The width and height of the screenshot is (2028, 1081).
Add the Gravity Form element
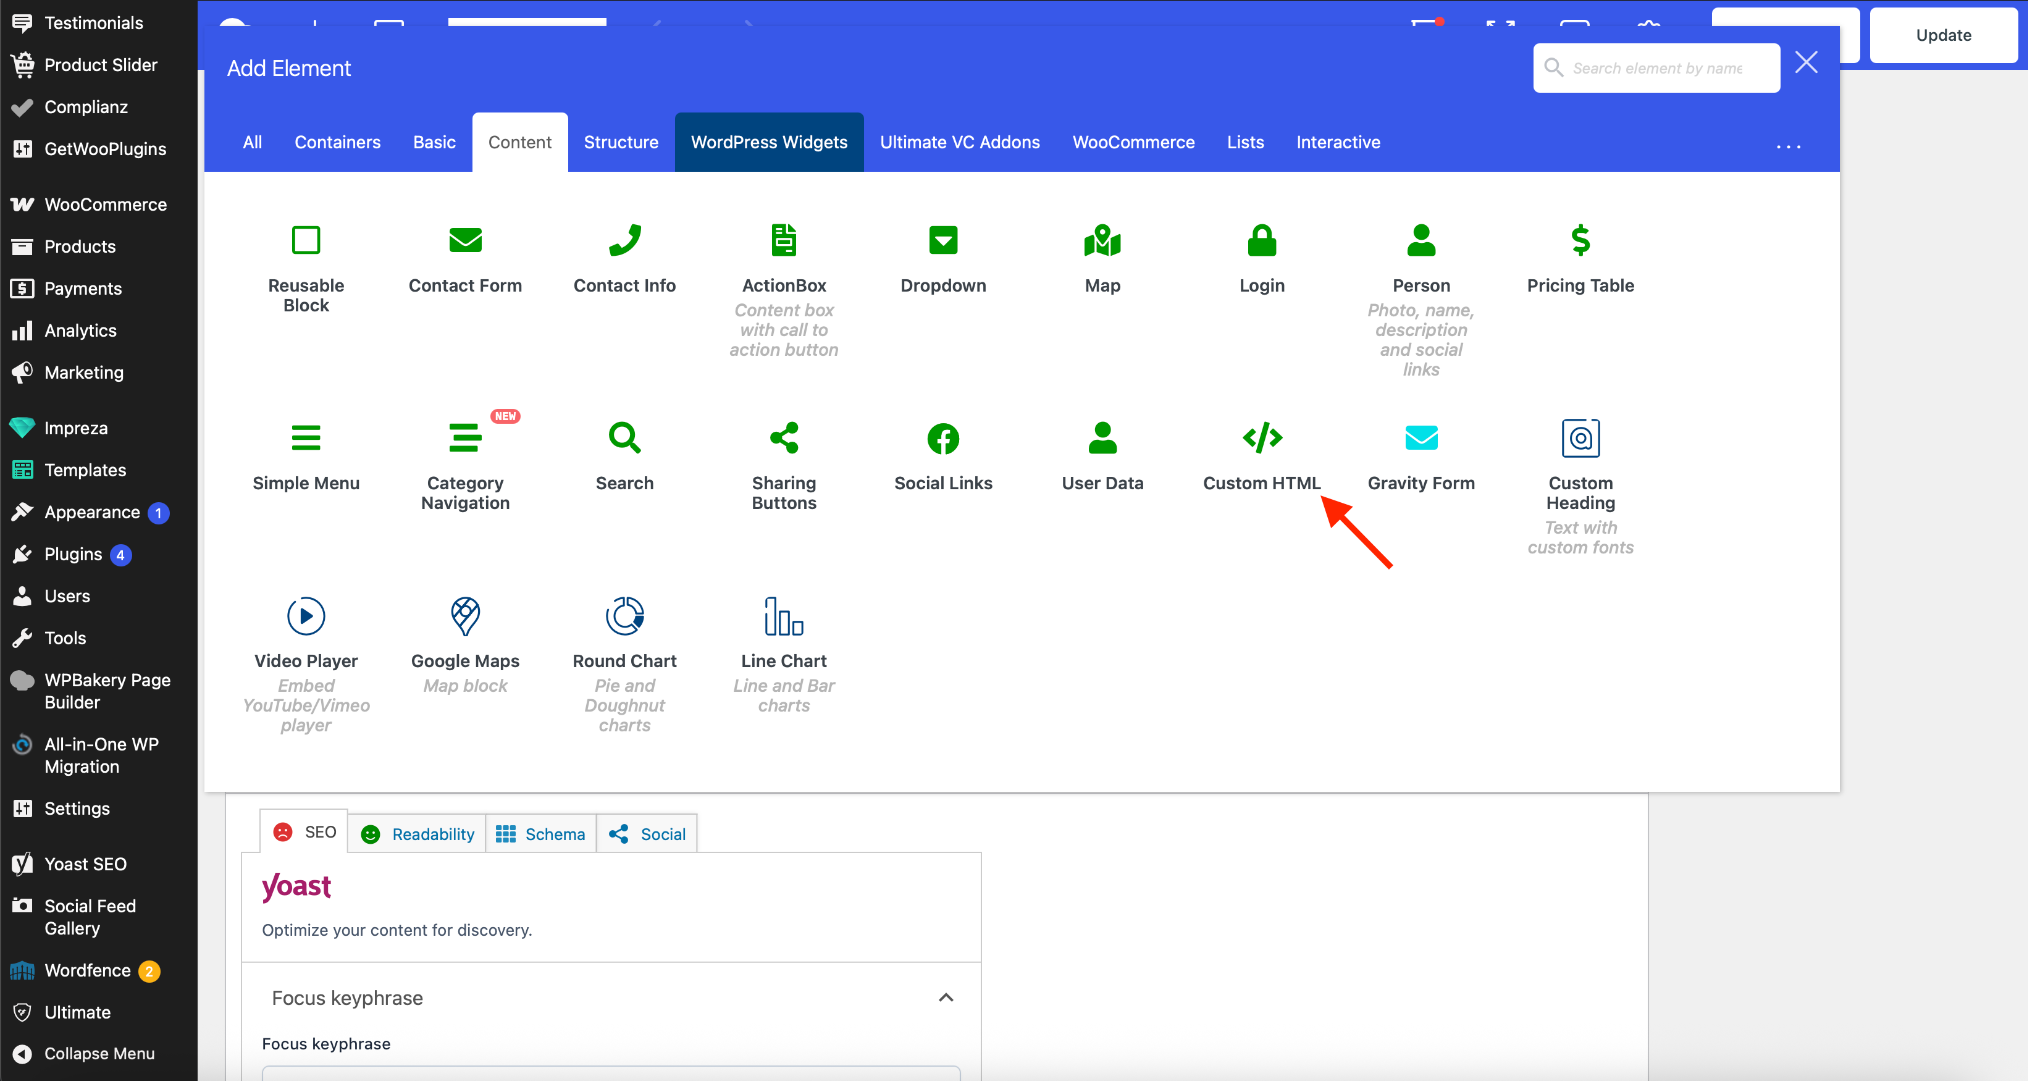tap(1421, 457)
